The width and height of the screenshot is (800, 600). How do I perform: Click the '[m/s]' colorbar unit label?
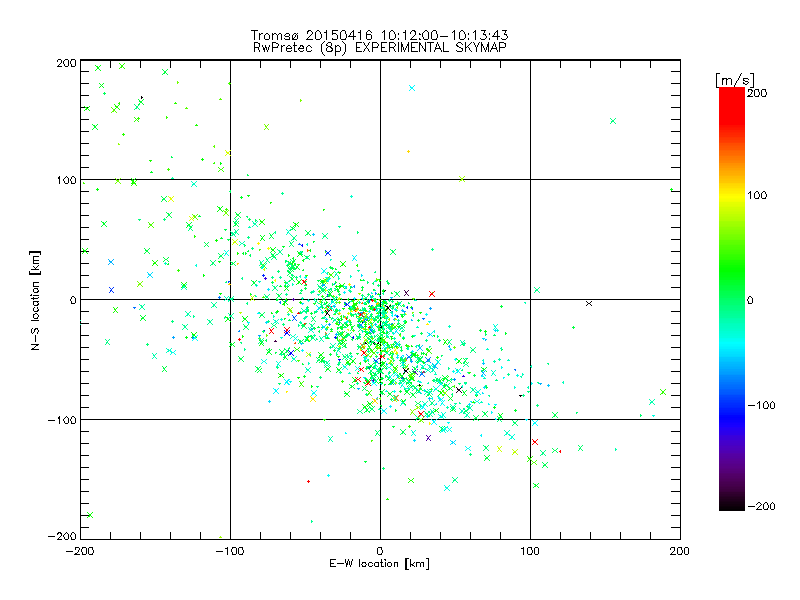pos(735,80)
